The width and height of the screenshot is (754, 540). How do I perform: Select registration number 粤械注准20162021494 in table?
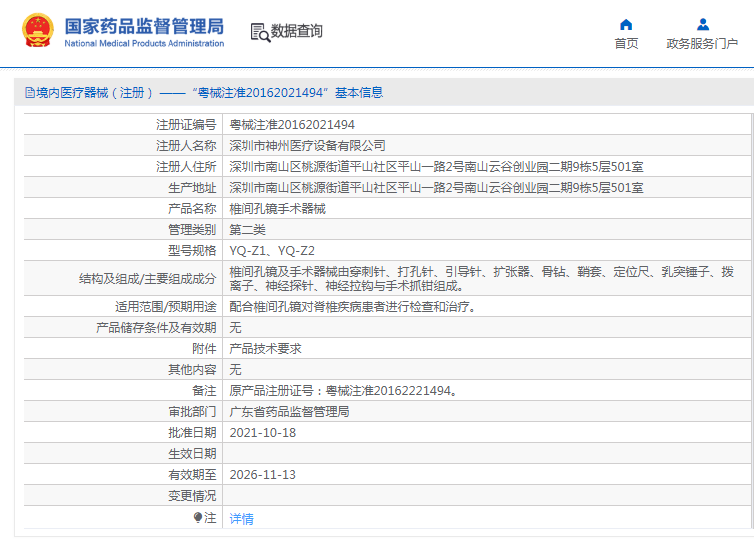coord(292,125)
